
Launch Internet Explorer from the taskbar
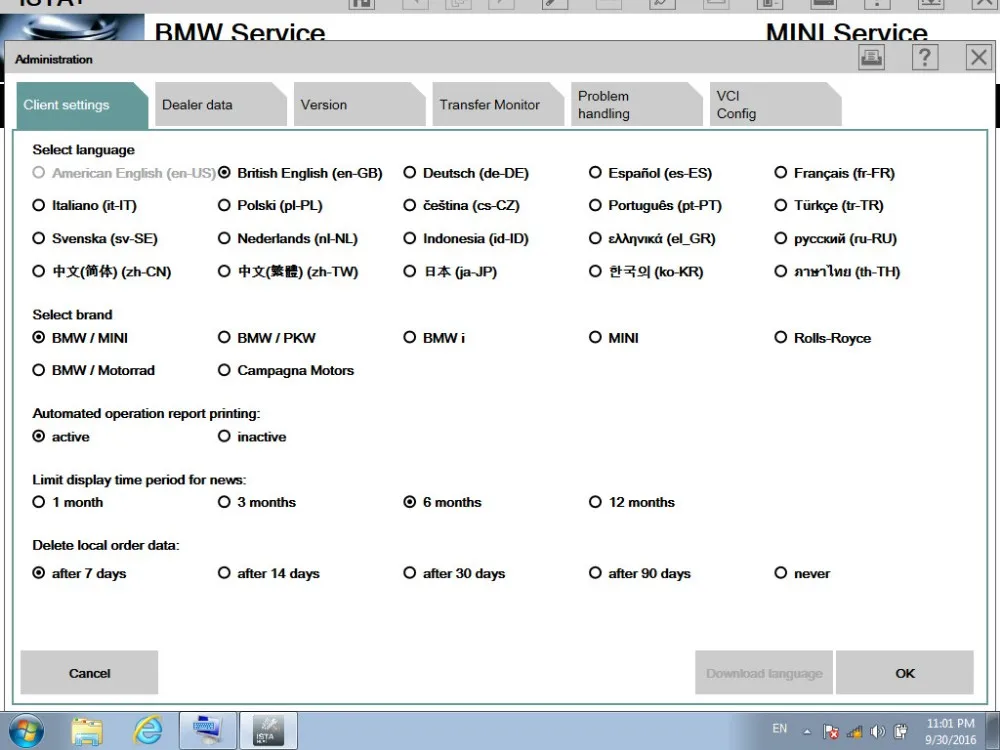click(147, 732)
